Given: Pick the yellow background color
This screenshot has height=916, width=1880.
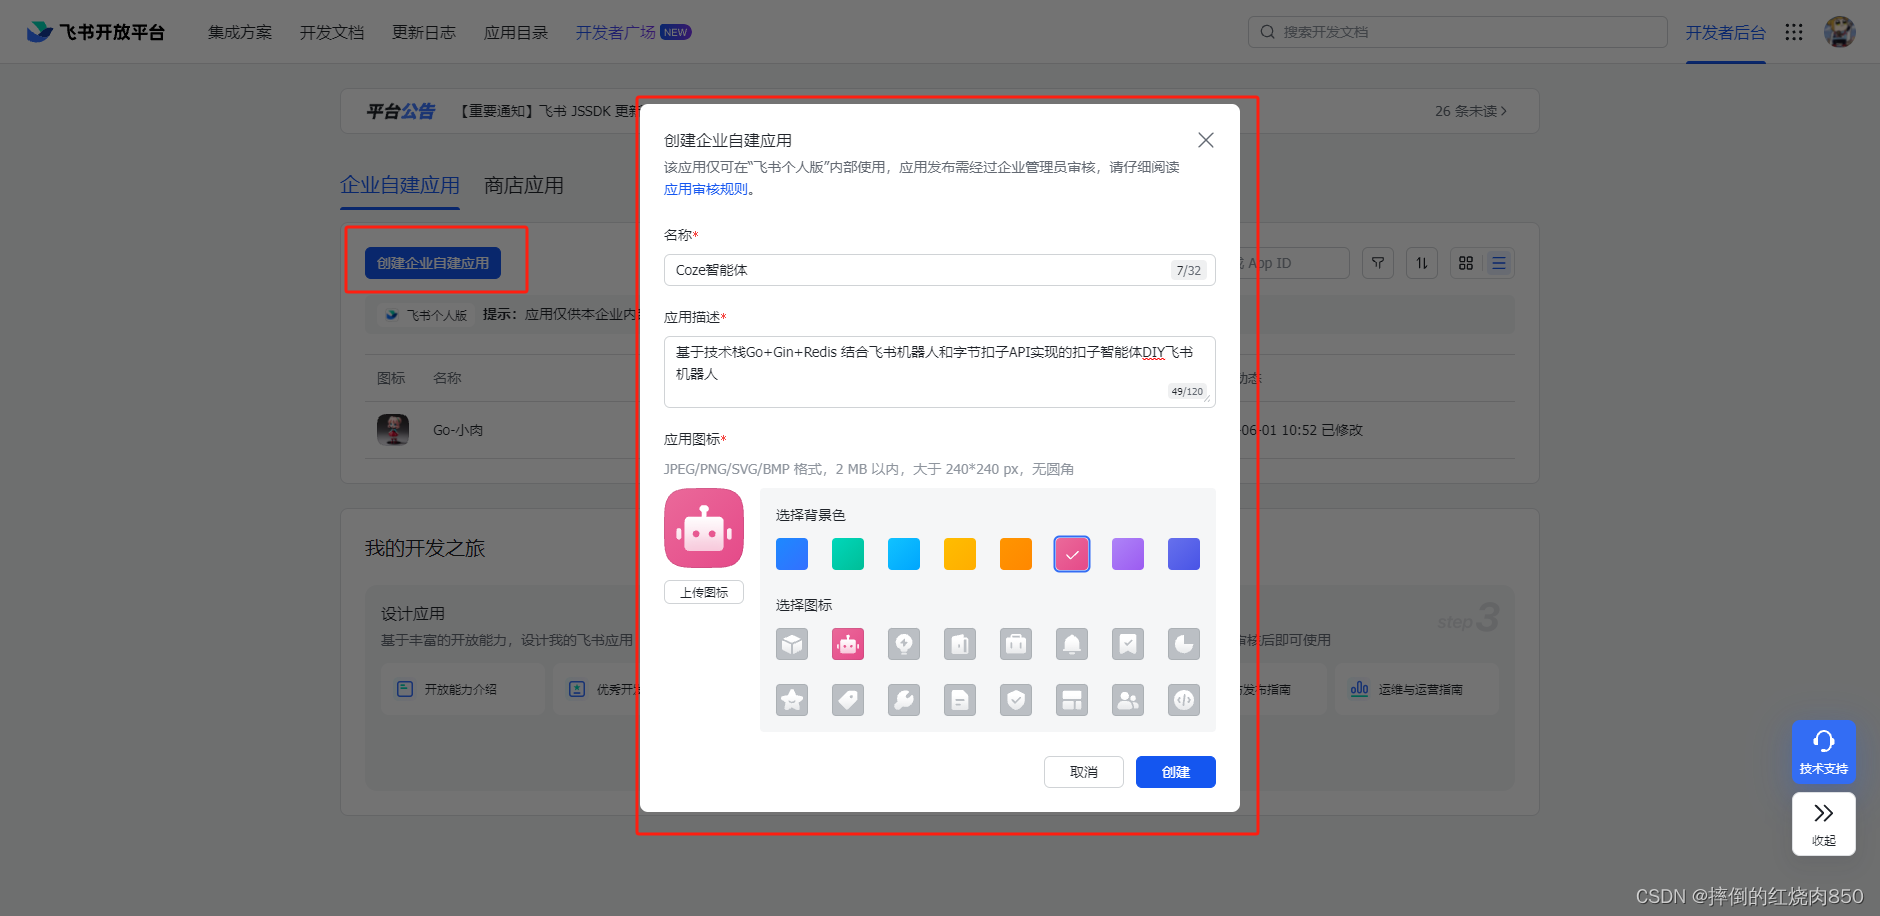Looking at the screenshot, I should (960, 554).
